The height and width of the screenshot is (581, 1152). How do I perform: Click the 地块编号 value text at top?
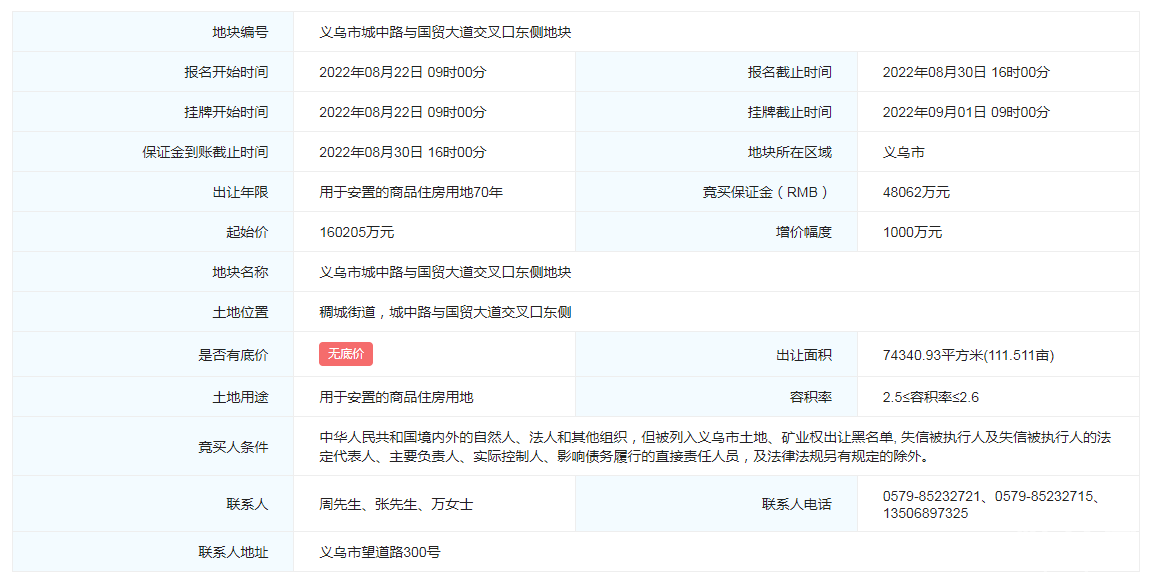[x=445, y=32]
